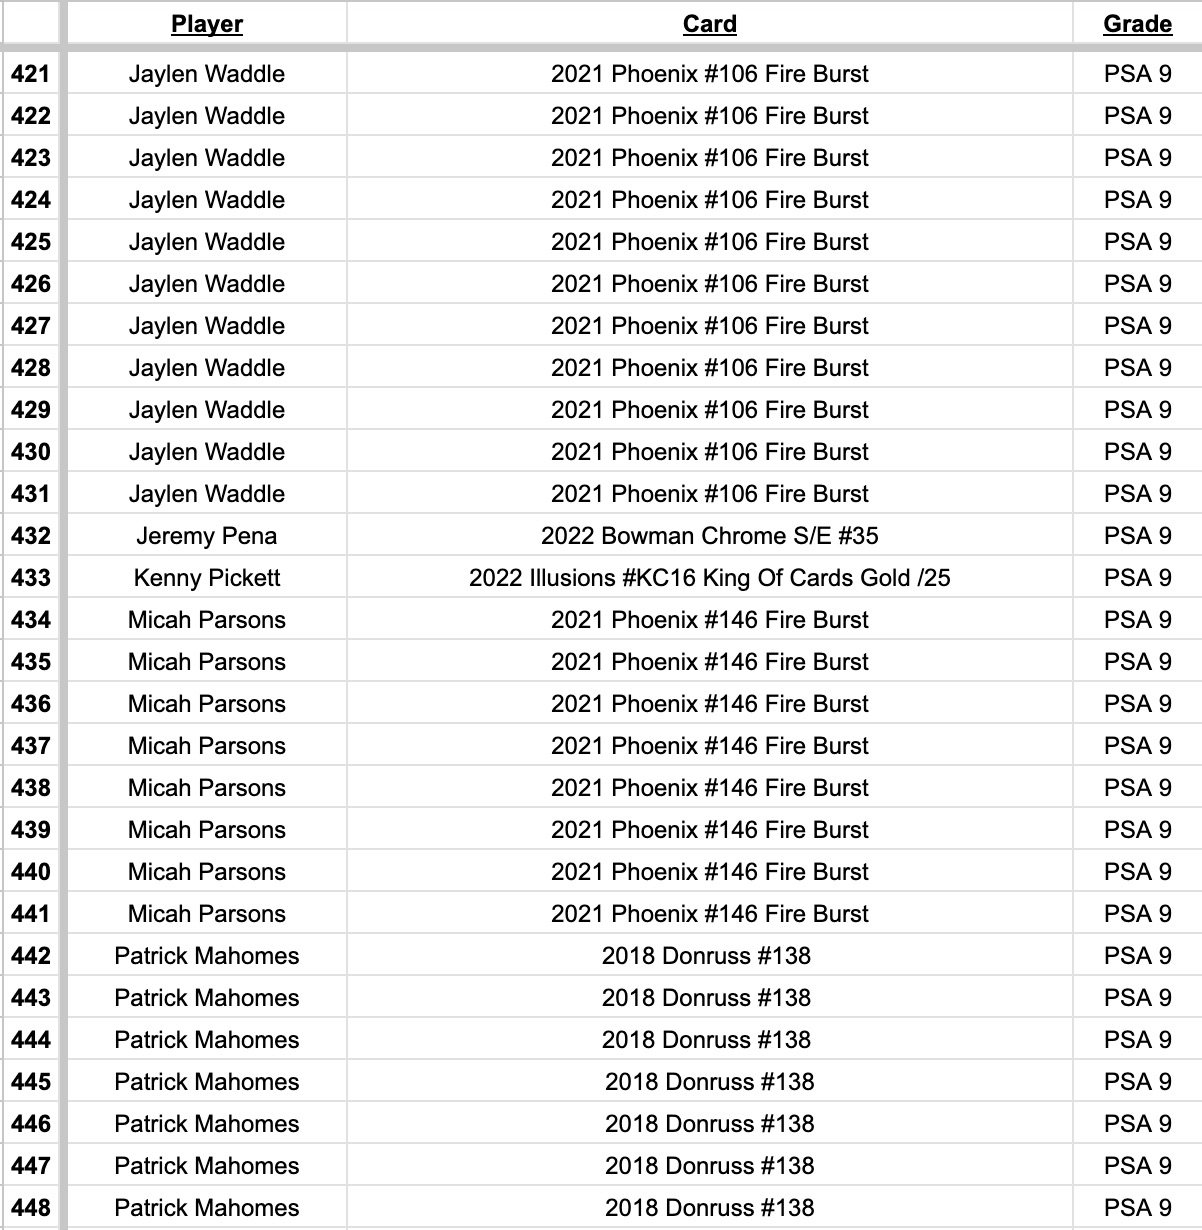This screenshot has width=1202, height=1230.
Task: Select the Micah Parsons cell in row 434
Action: click(x=206, y=620)
